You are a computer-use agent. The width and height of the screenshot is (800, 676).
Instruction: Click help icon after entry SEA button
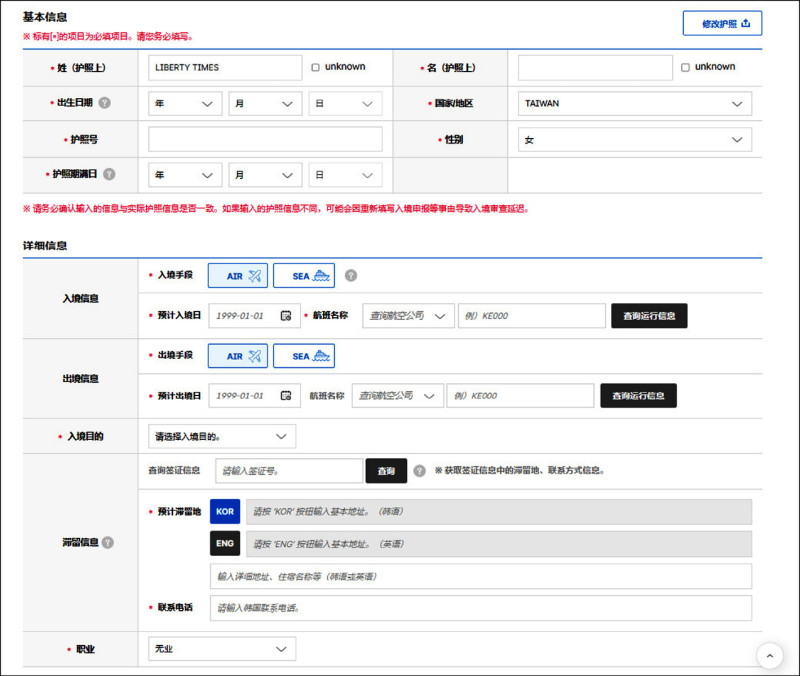tap(351, 275)
